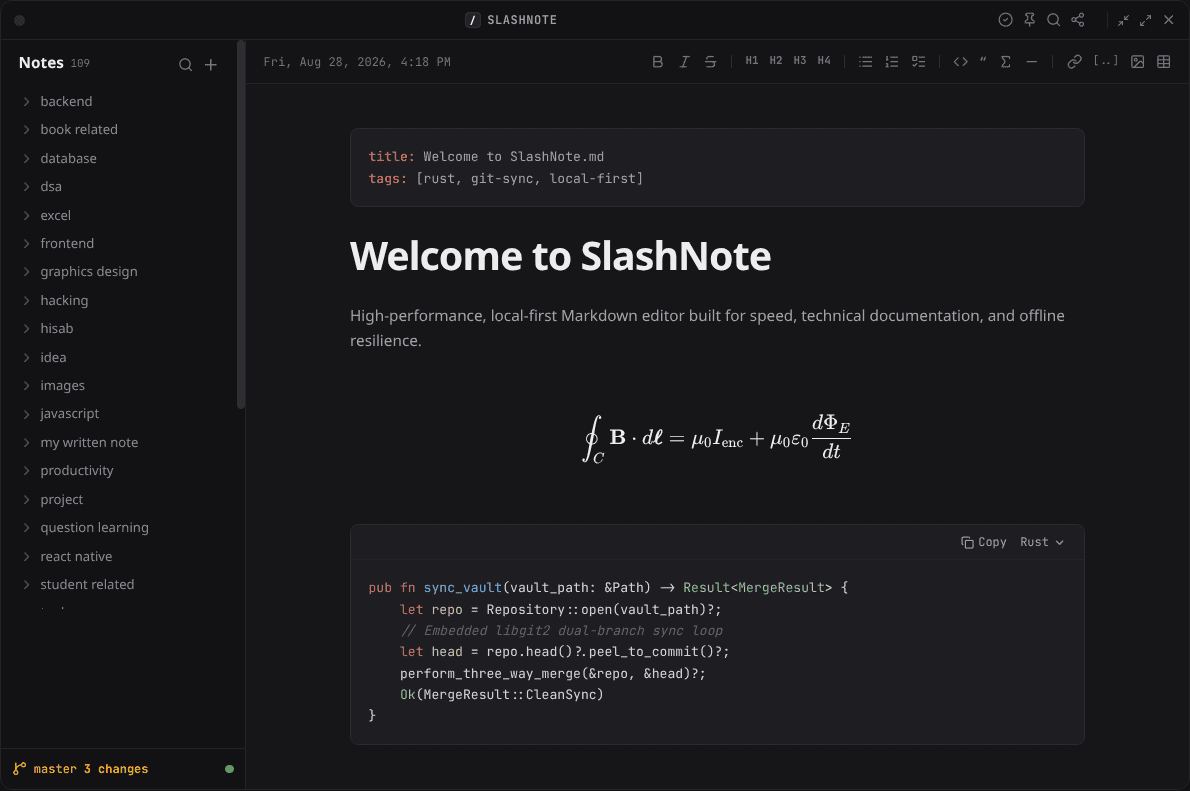Viewport: 1190px width, 791px height.
Task: Click the sidebar scrollbar
Action: pos(241,225)
